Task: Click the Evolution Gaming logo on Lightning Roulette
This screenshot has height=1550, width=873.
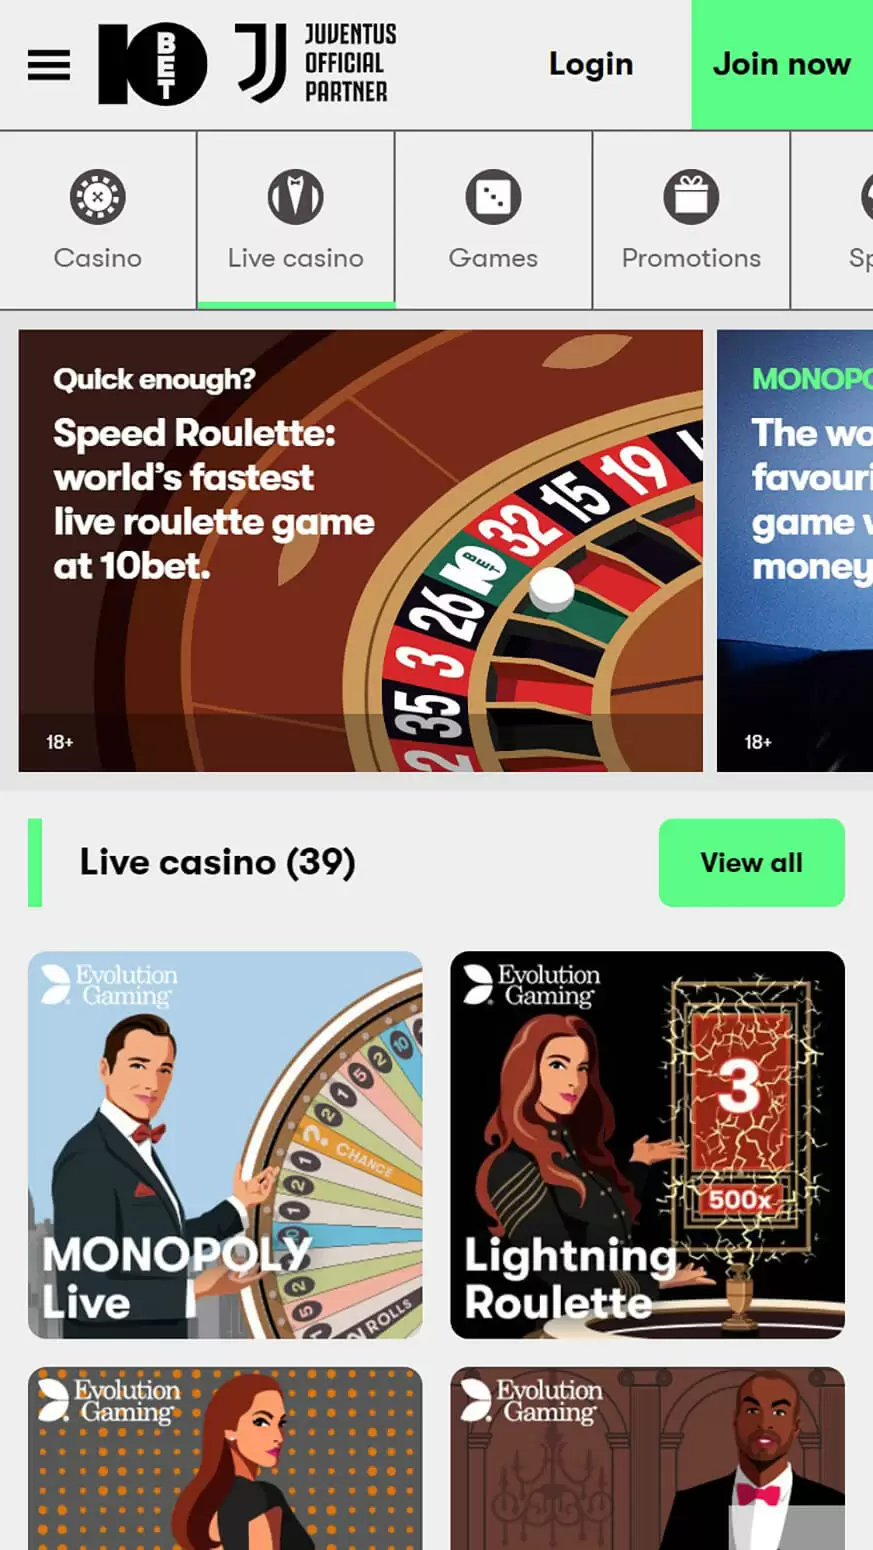Action: coord(531,984)
